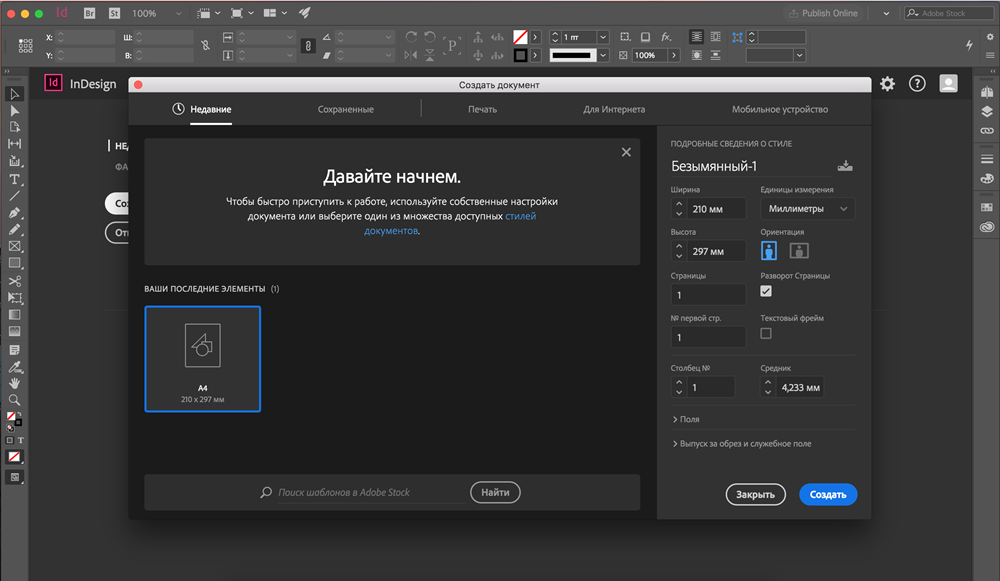
Task: Select the Selection tool arrow
Action: [x=14, y=94]
